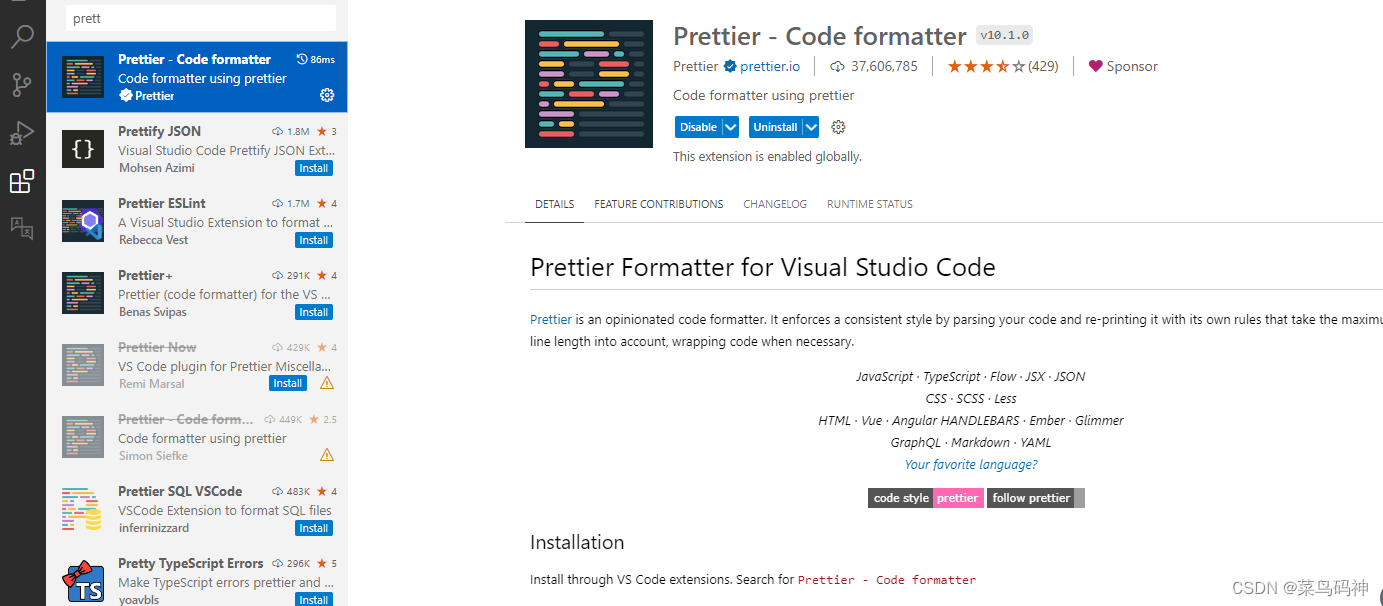The width and height of the screenshot is (1383, 606).
Task: Open the bottom language icon in activity bar
Action: (x=22, y=229)
